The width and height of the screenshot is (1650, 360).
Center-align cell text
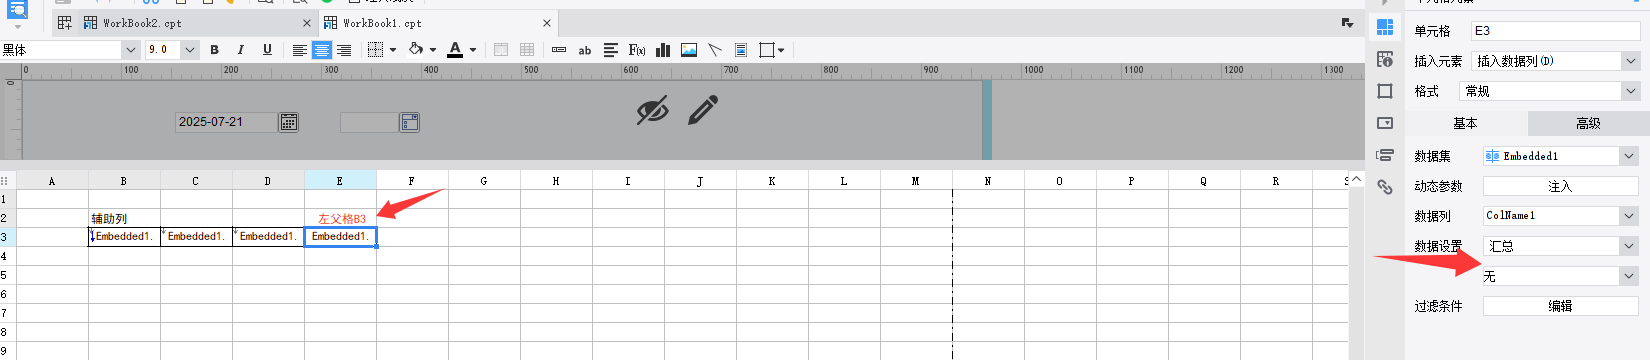click(322, 50)
